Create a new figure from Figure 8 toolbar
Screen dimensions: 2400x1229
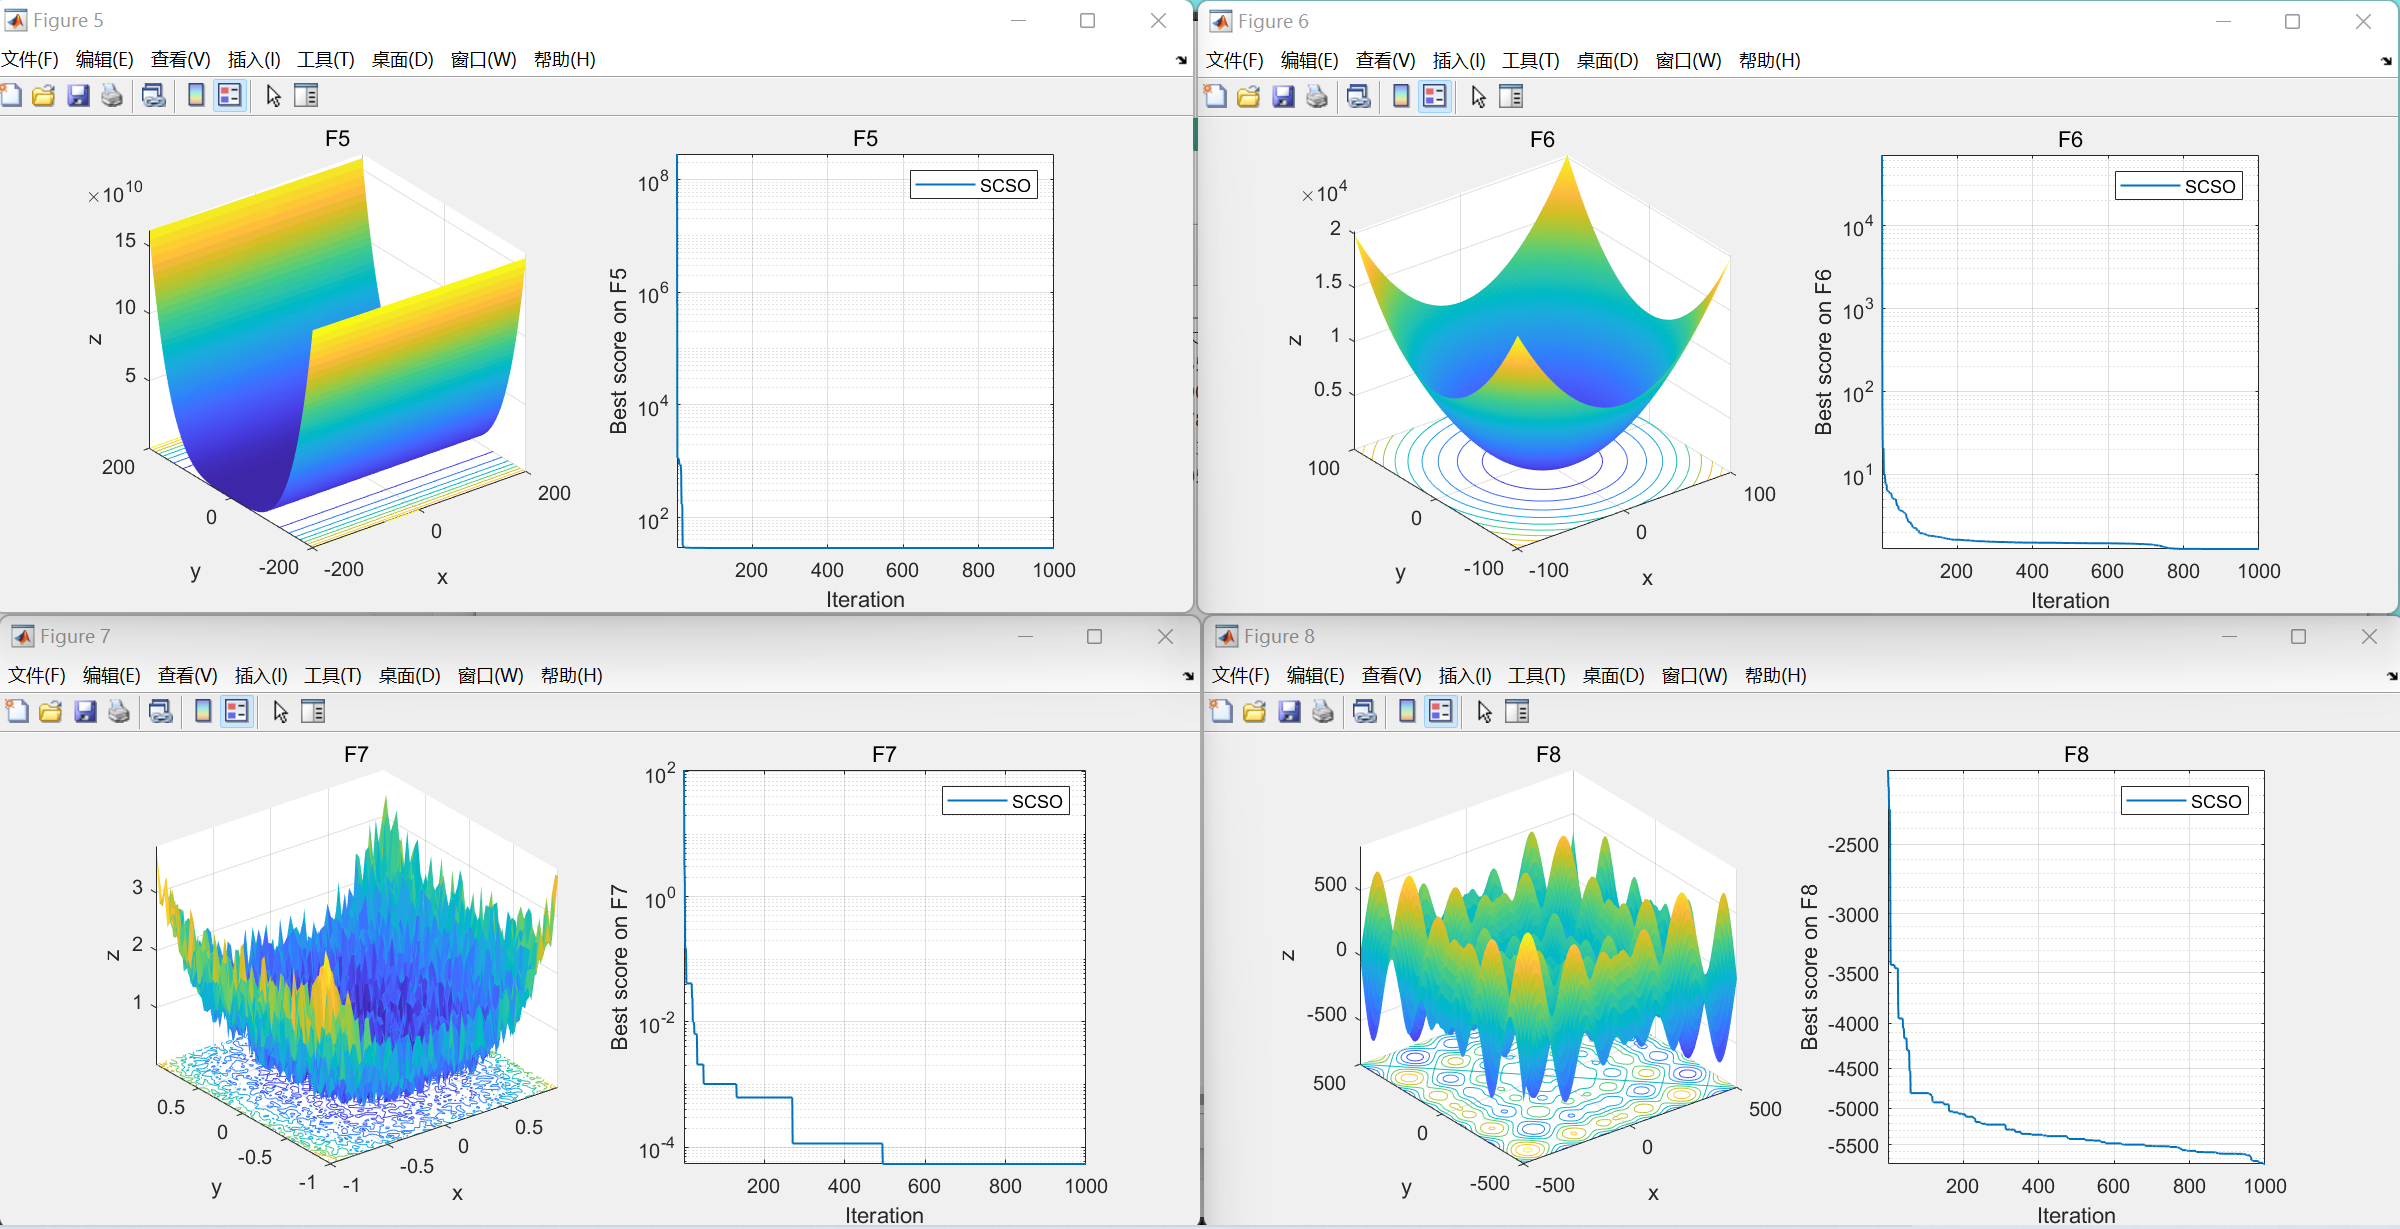[1220, 711]
